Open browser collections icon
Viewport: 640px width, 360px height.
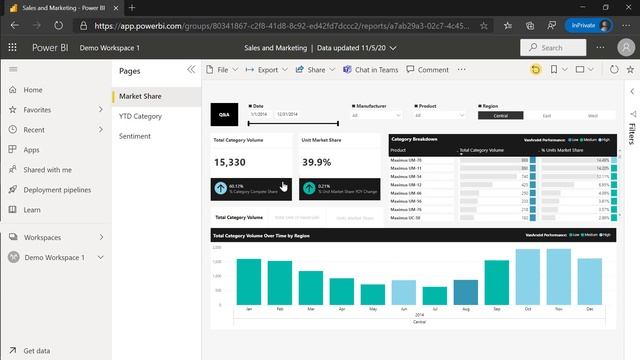point(530,26)
